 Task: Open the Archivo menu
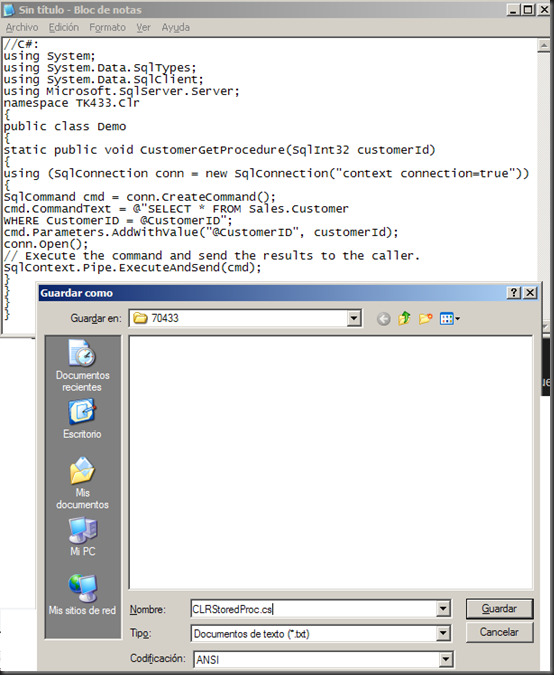[x=22, y=28]
